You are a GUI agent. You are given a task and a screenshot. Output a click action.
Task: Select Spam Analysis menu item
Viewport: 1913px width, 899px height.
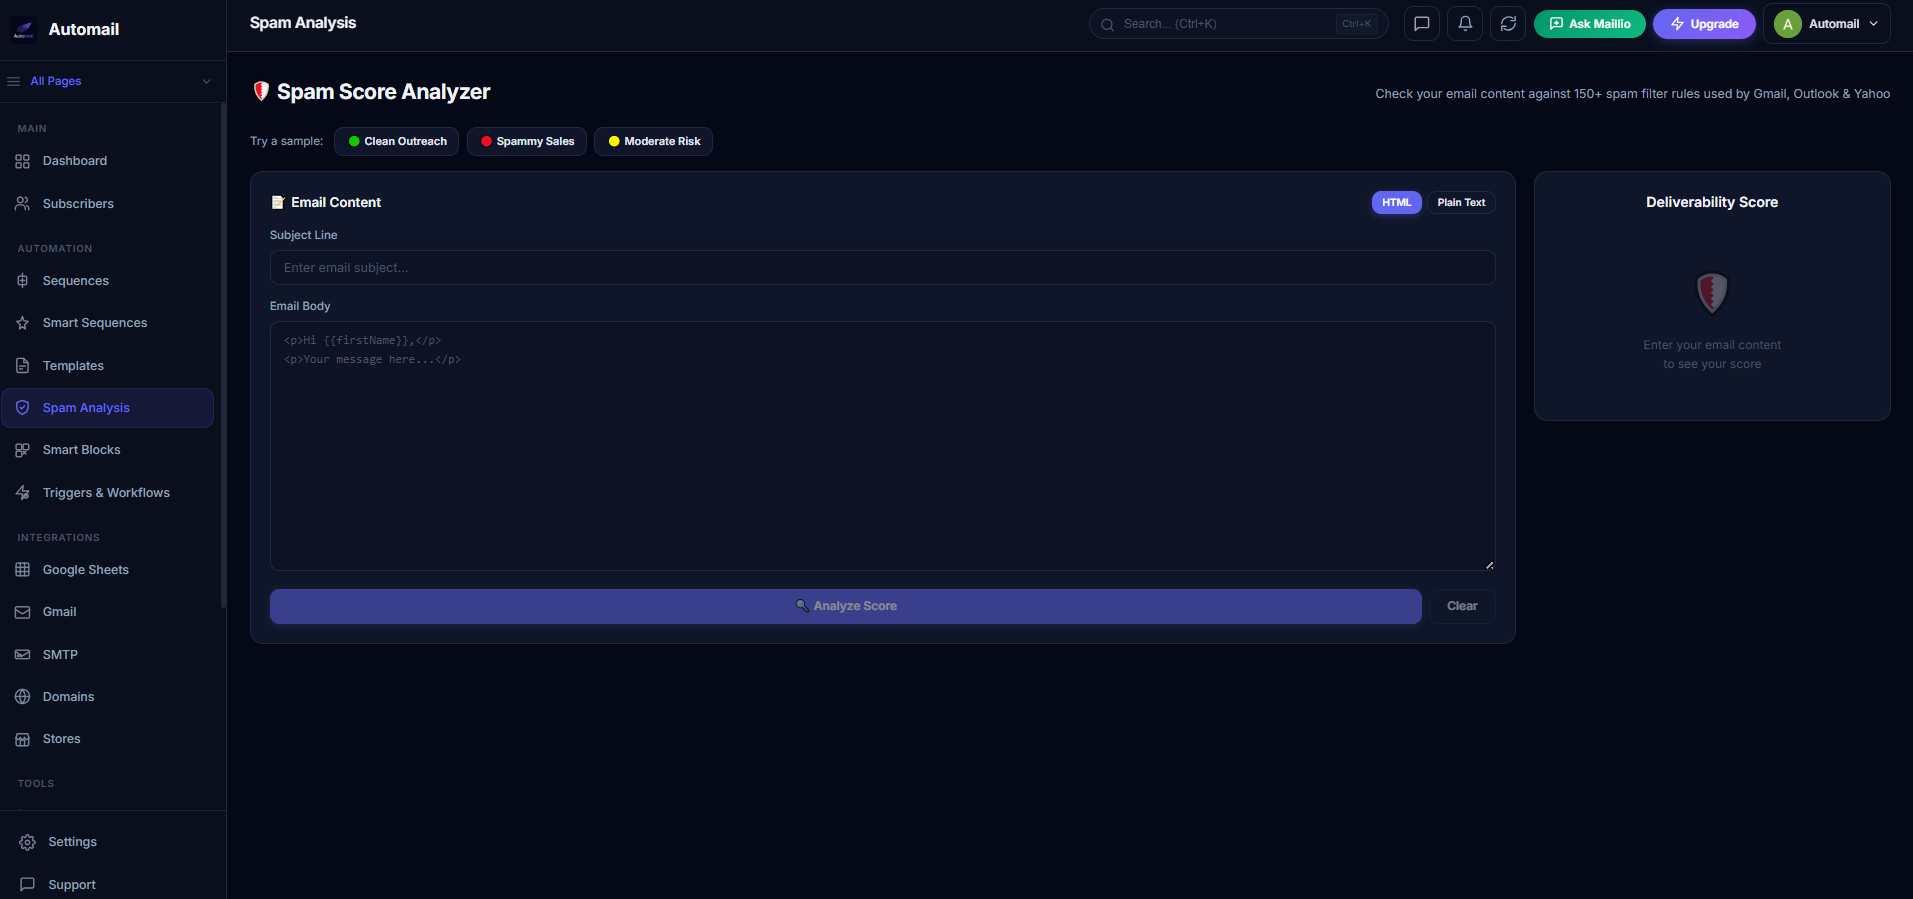108,408
